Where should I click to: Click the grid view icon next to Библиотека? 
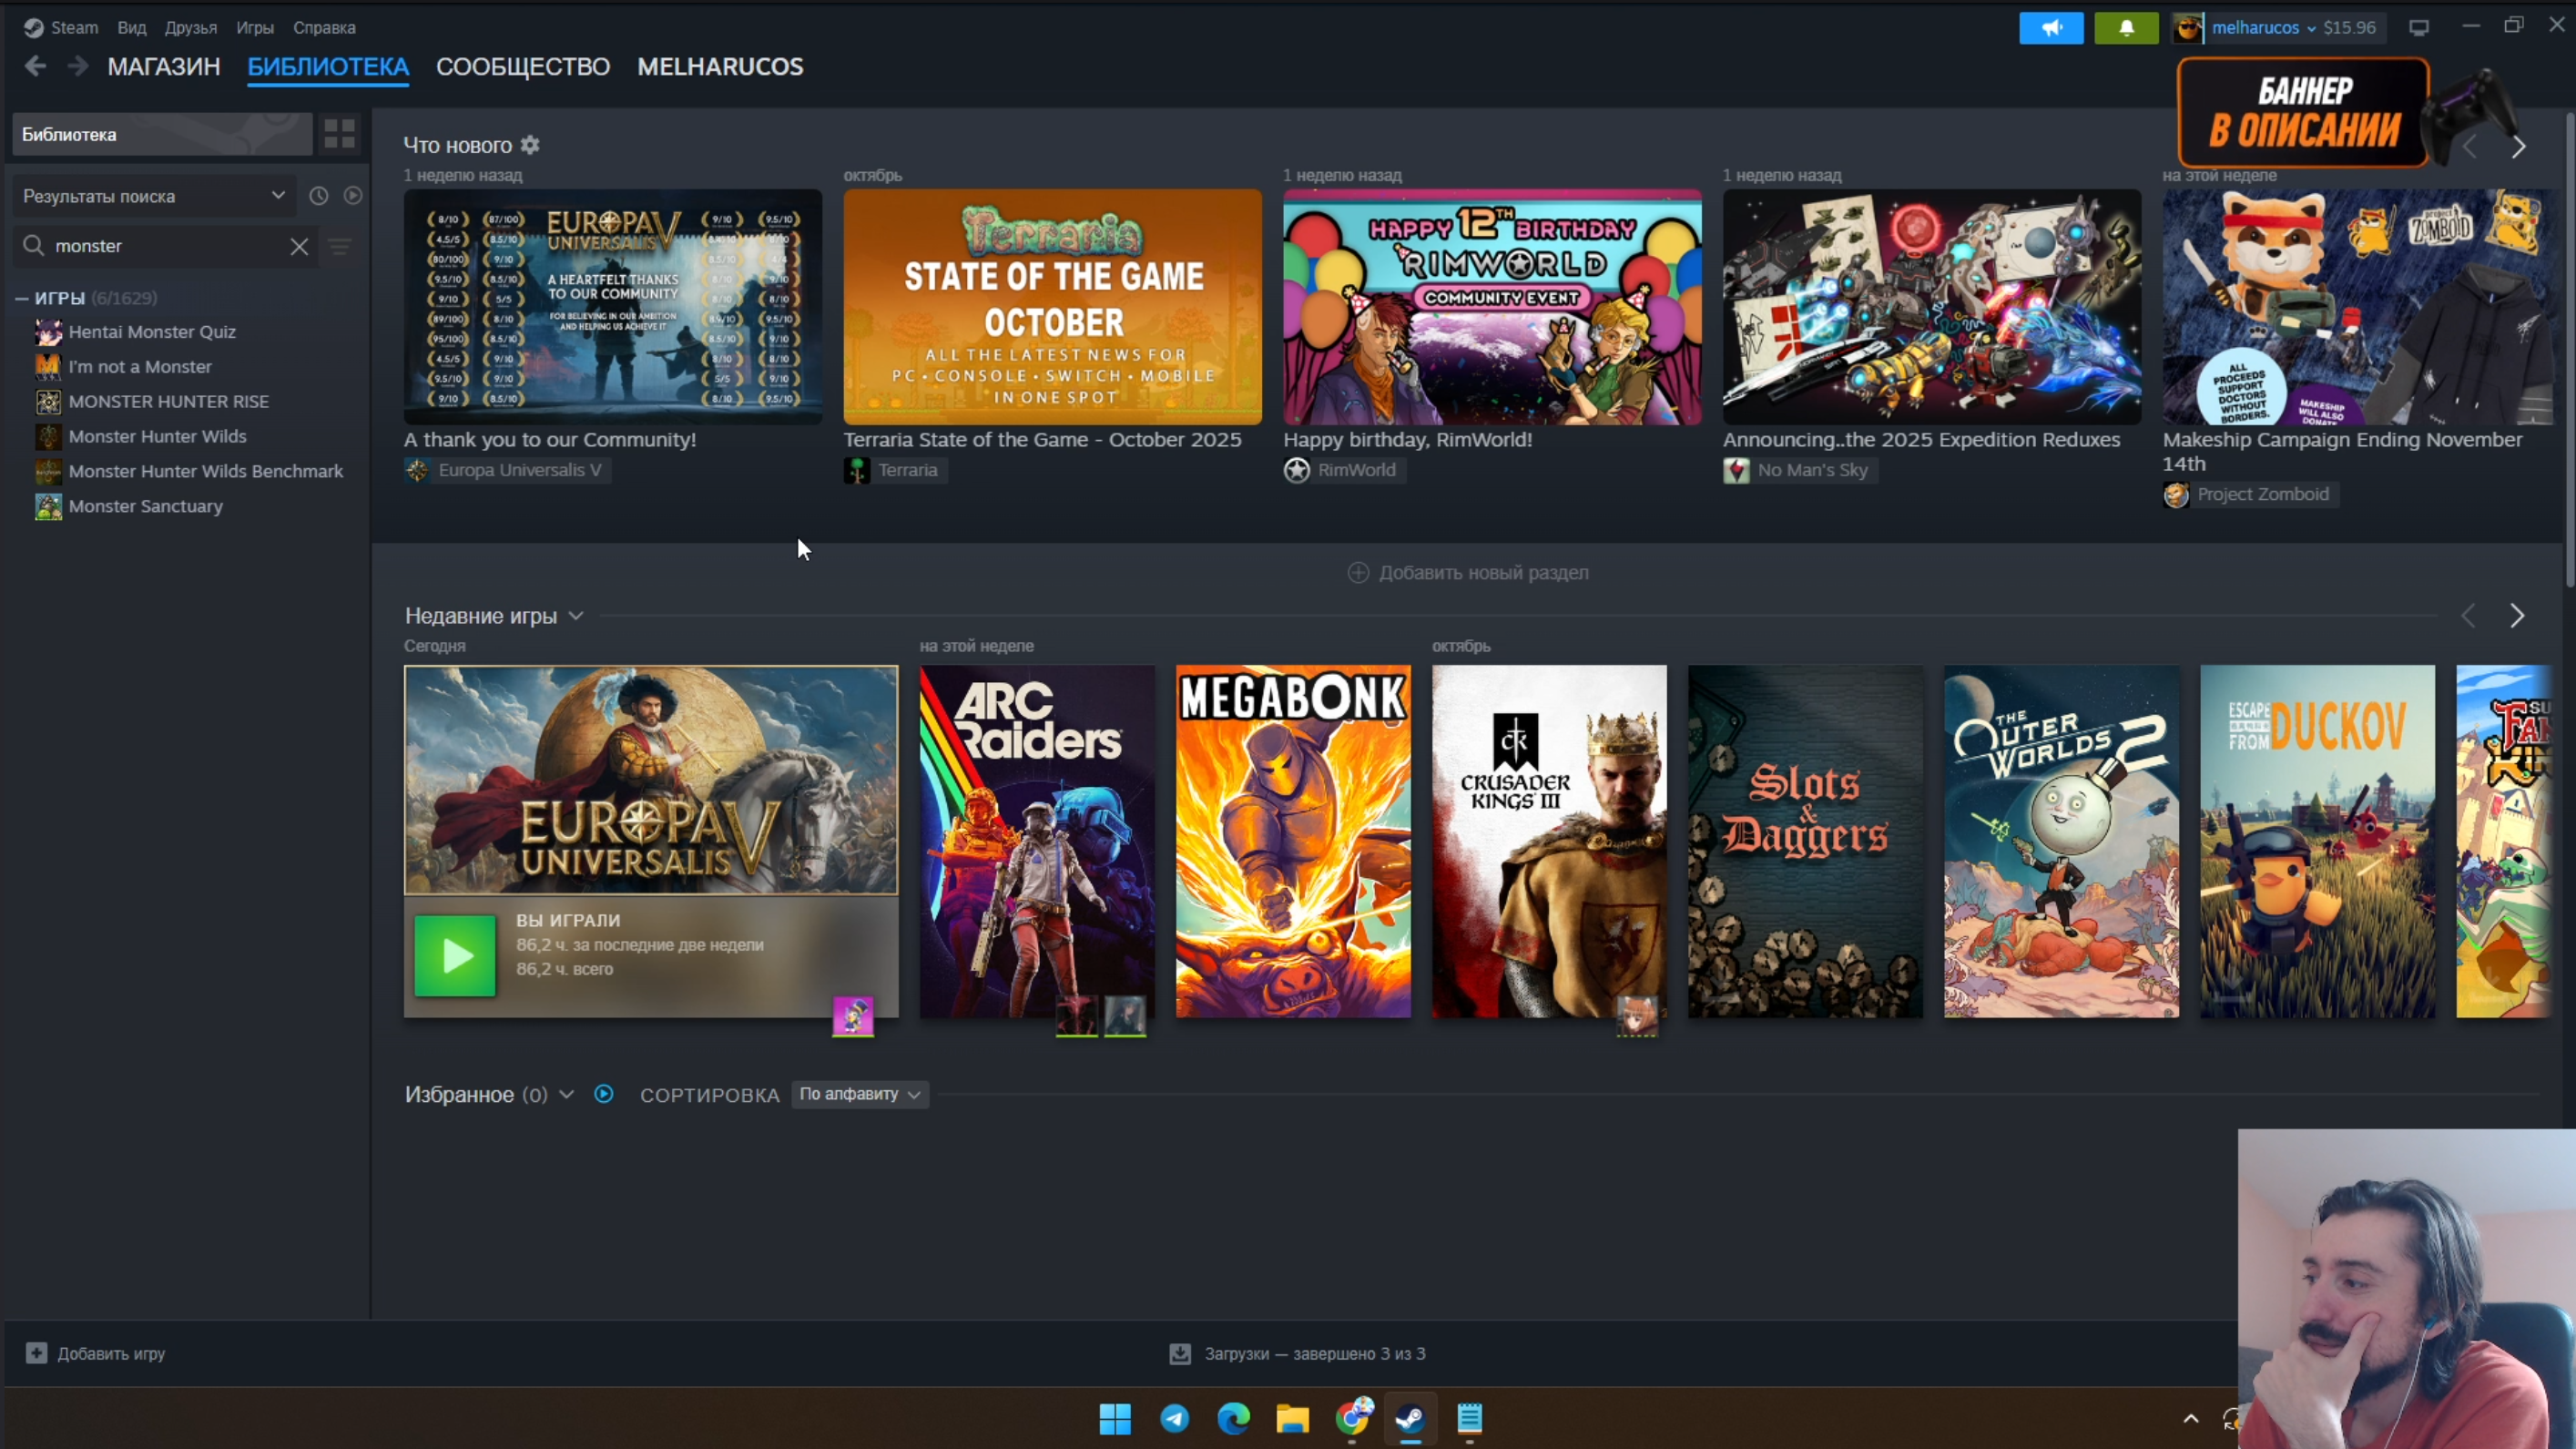[339, 134]
